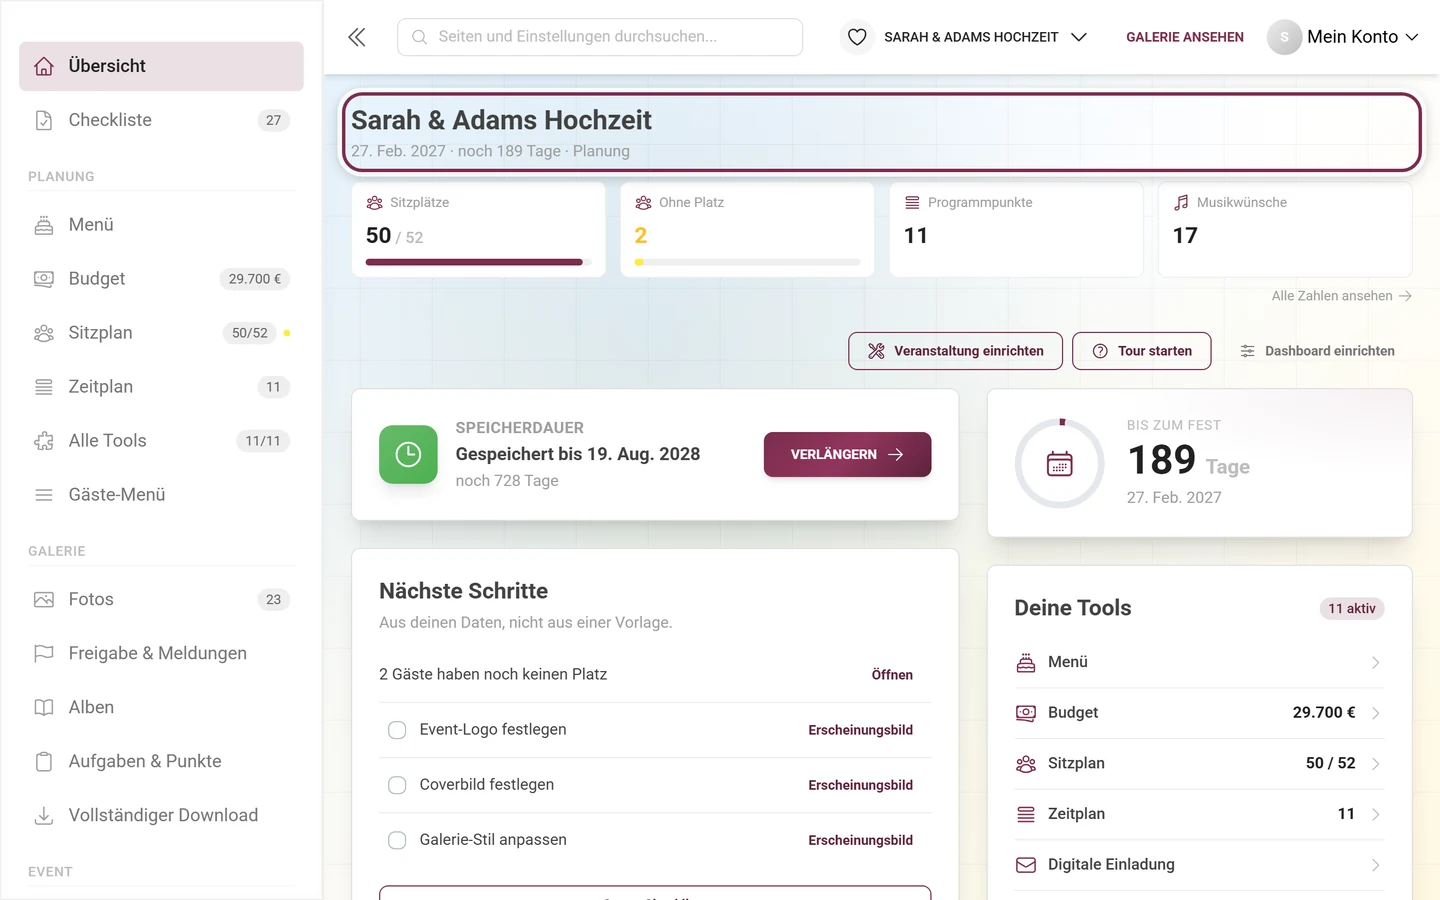Click the Budget banknote icon in Deine Tools
The image size is (1440, 900).
pos(1026,713)
